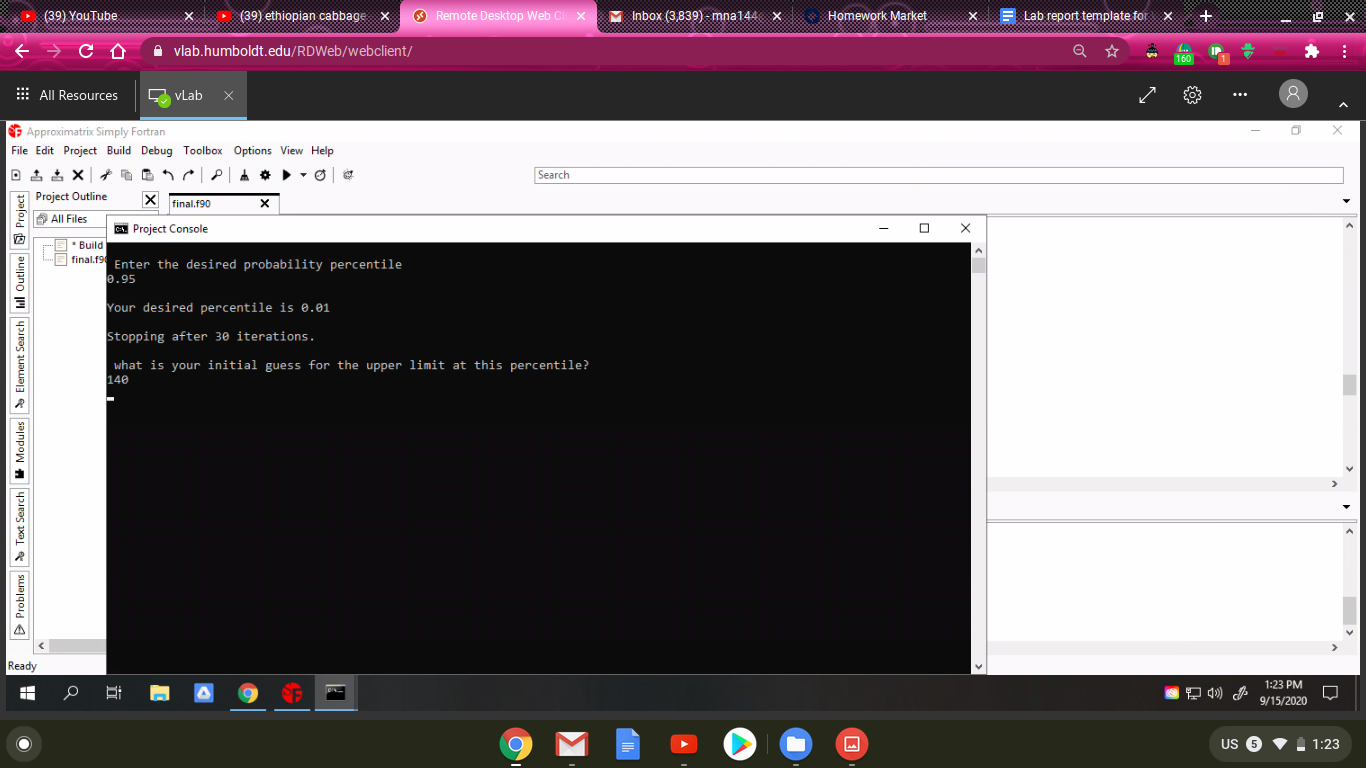Close the final.f90 editor tab
This screenshot has height=768, width=1366.
click(x=264, y=204)
